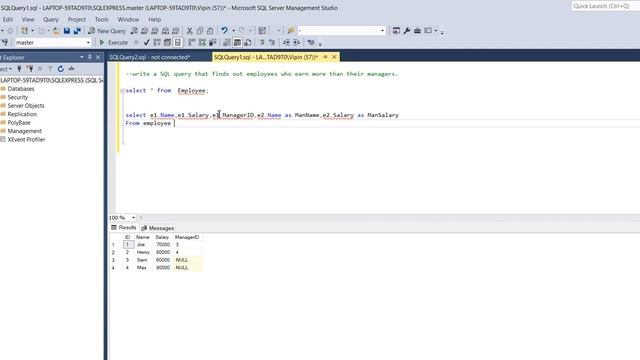Click the Open File folder icon
Viewport: 640px width, 360px height.
click(x=56, y=31)
